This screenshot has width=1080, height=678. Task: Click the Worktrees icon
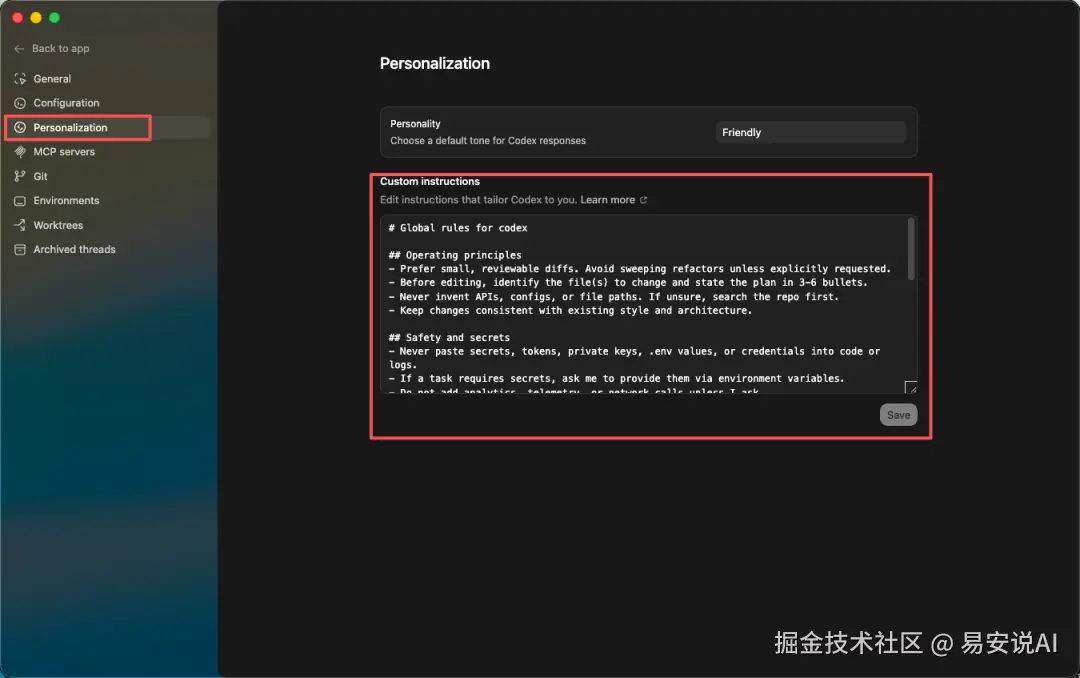pos(20,225)
